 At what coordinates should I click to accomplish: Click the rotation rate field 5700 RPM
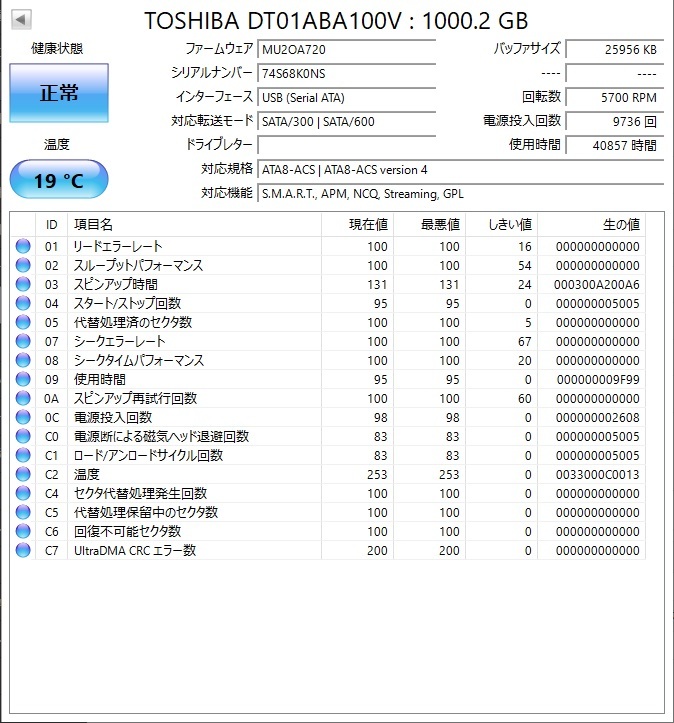coord(615,97)
